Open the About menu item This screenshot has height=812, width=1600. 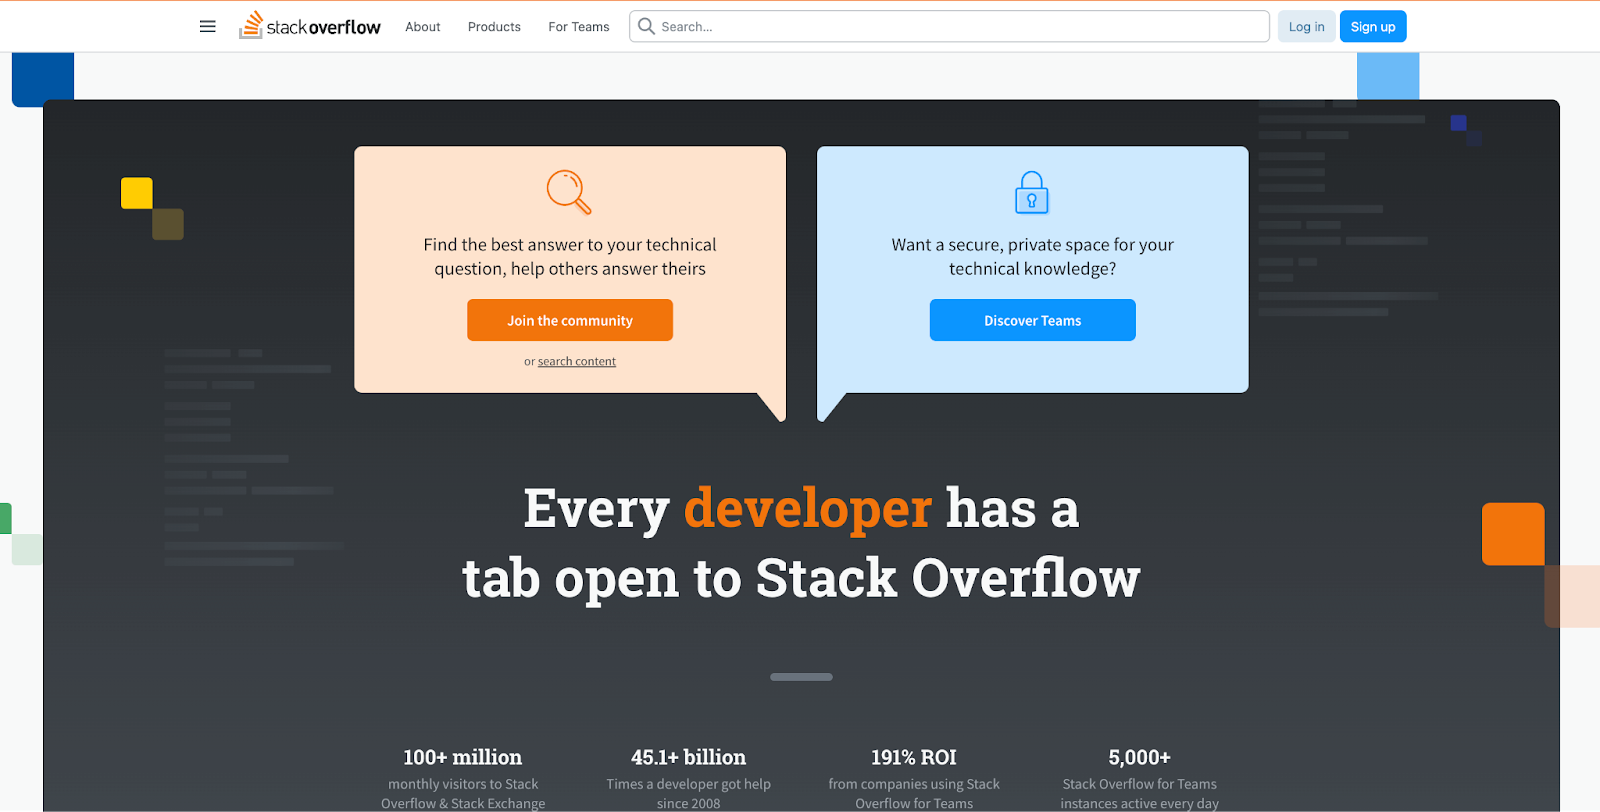point(423,27)
